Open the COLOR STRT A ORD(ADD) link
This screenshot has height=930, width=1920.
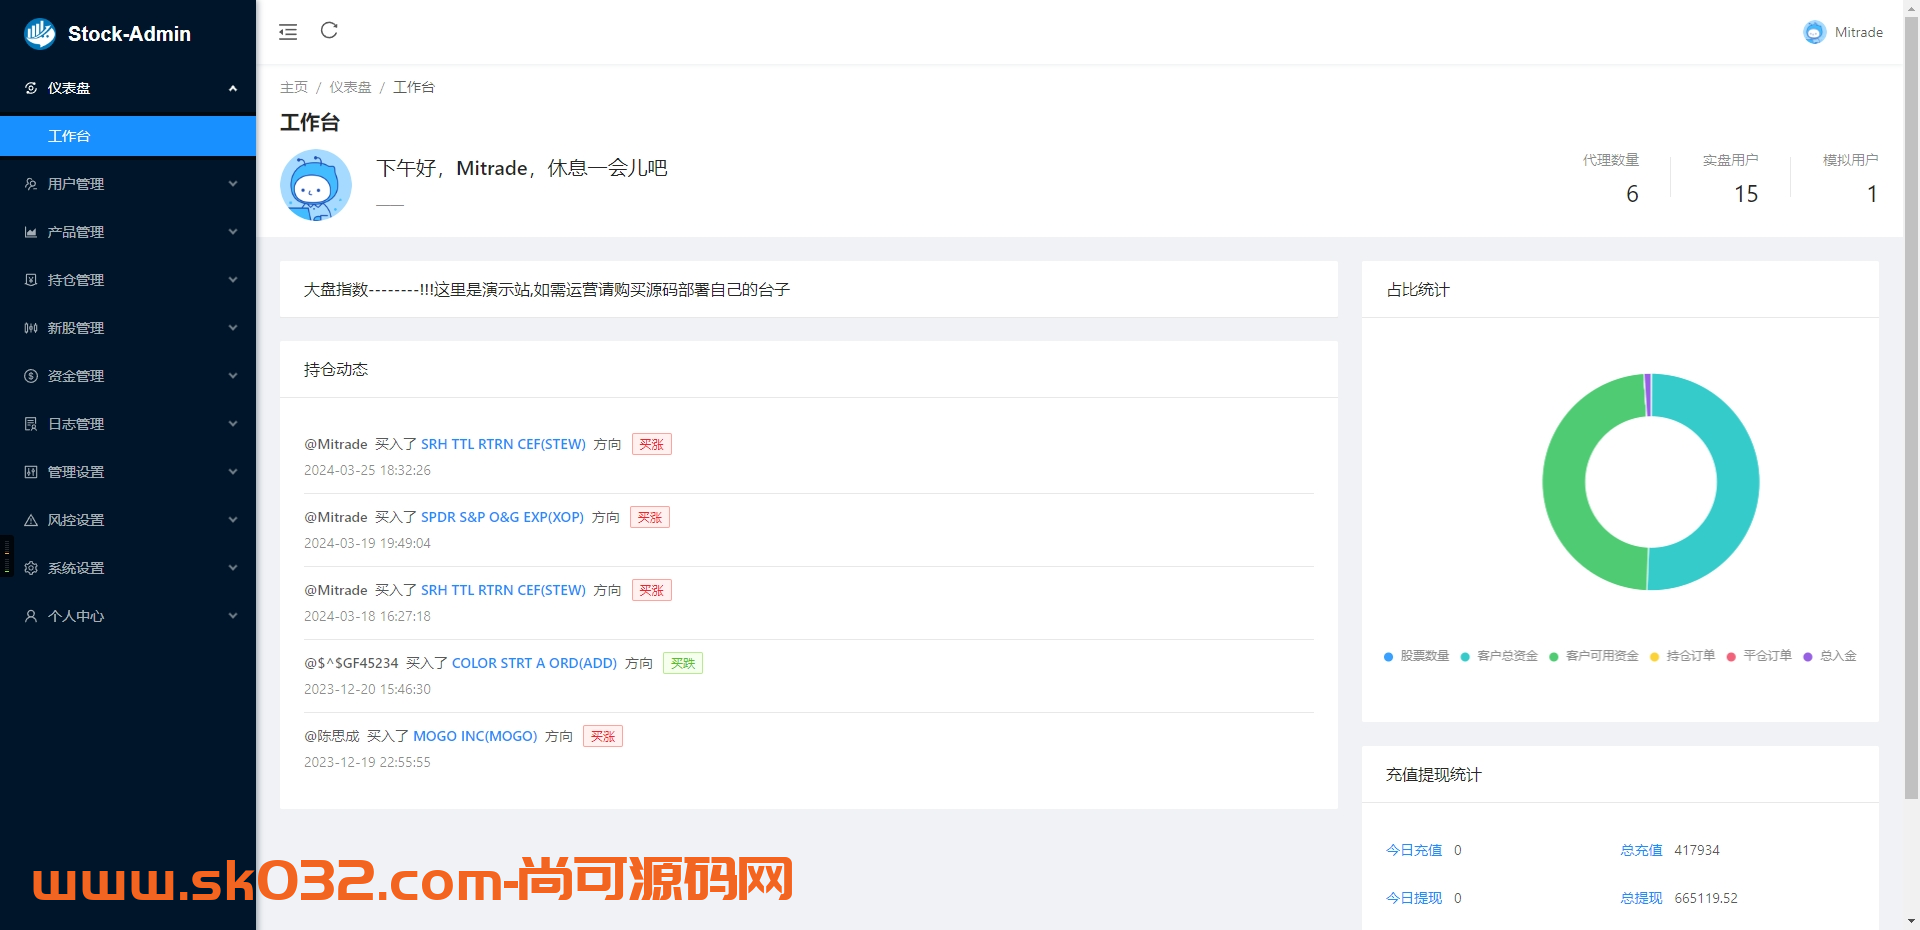534,663
